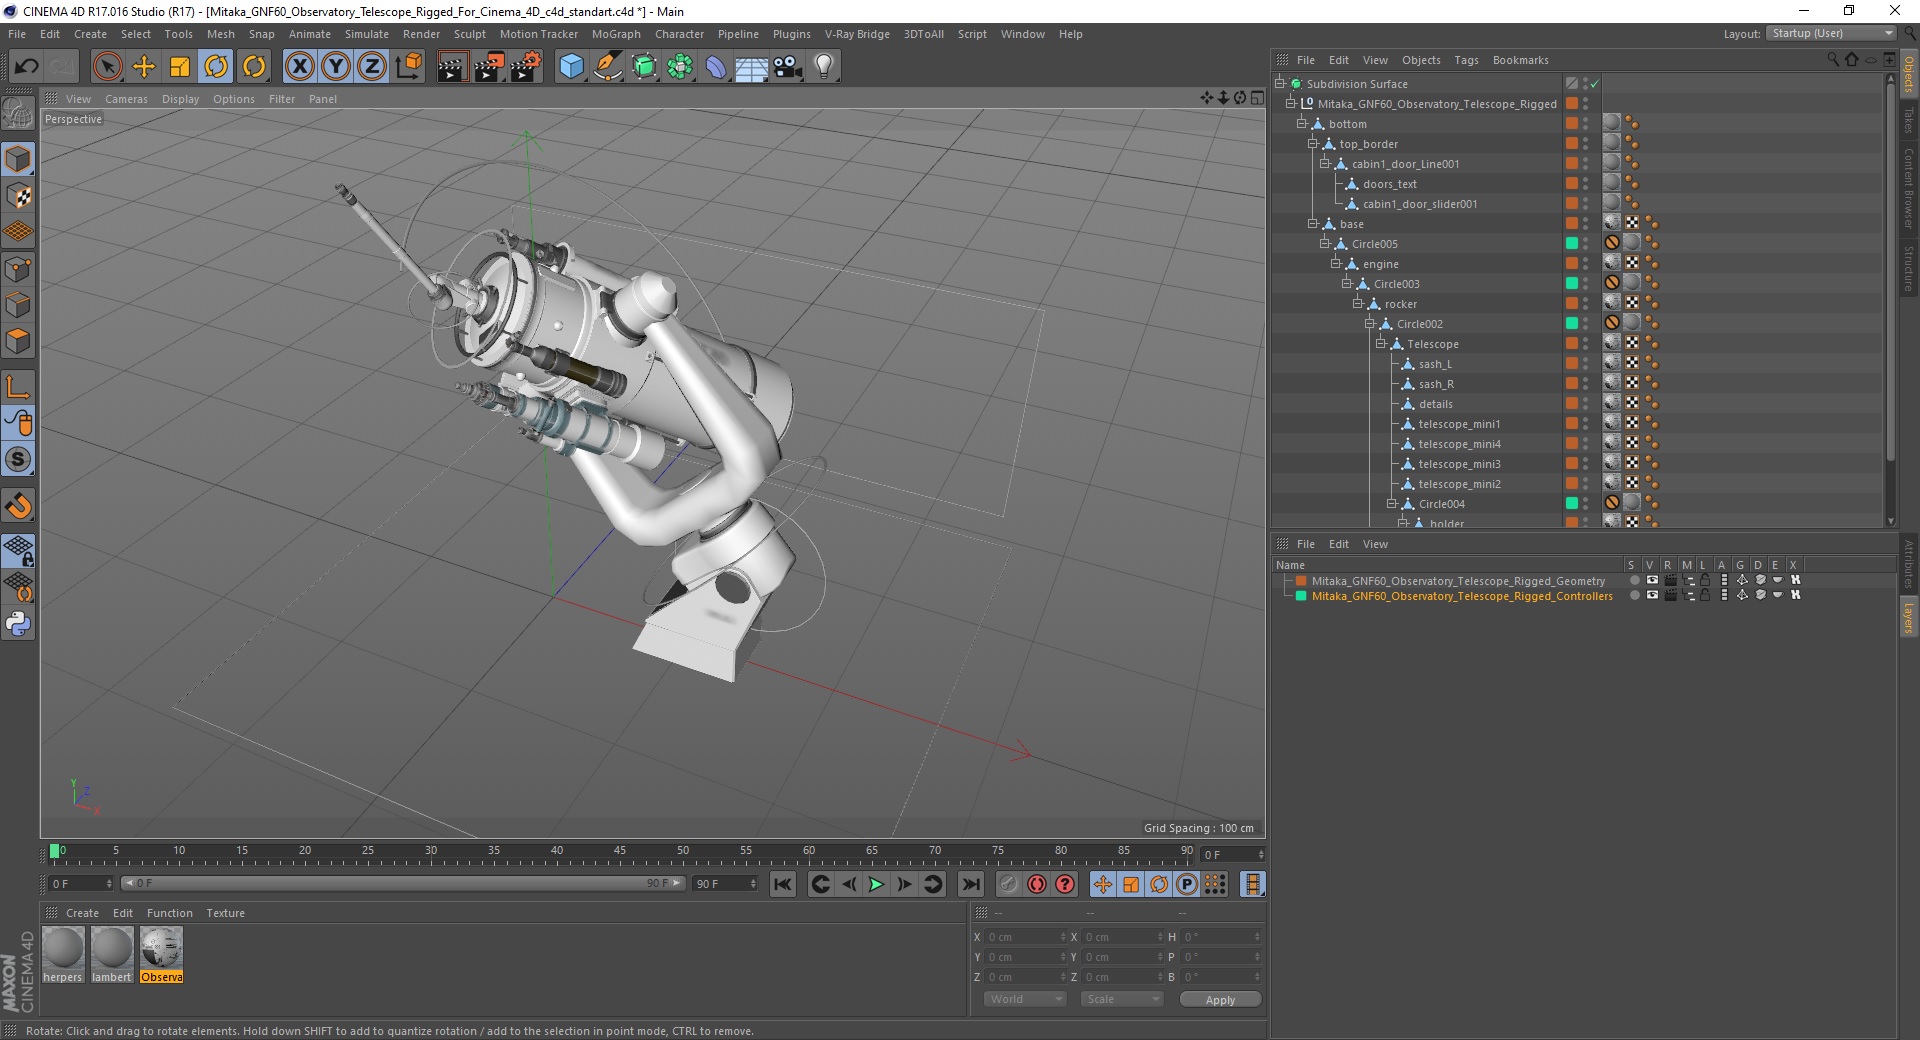The width and height of the screenshot is (1920, 1040).
Task: Click the Python script icon
Action: [18, 624]
